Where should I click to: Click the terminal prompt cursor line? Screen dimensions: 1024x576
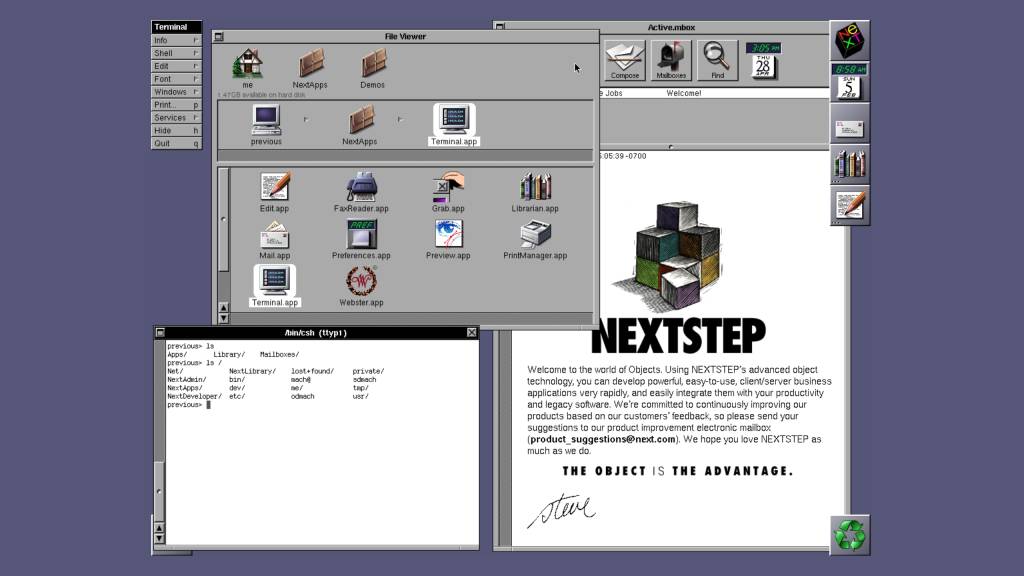pyautogui.click(x=189, y=405)
